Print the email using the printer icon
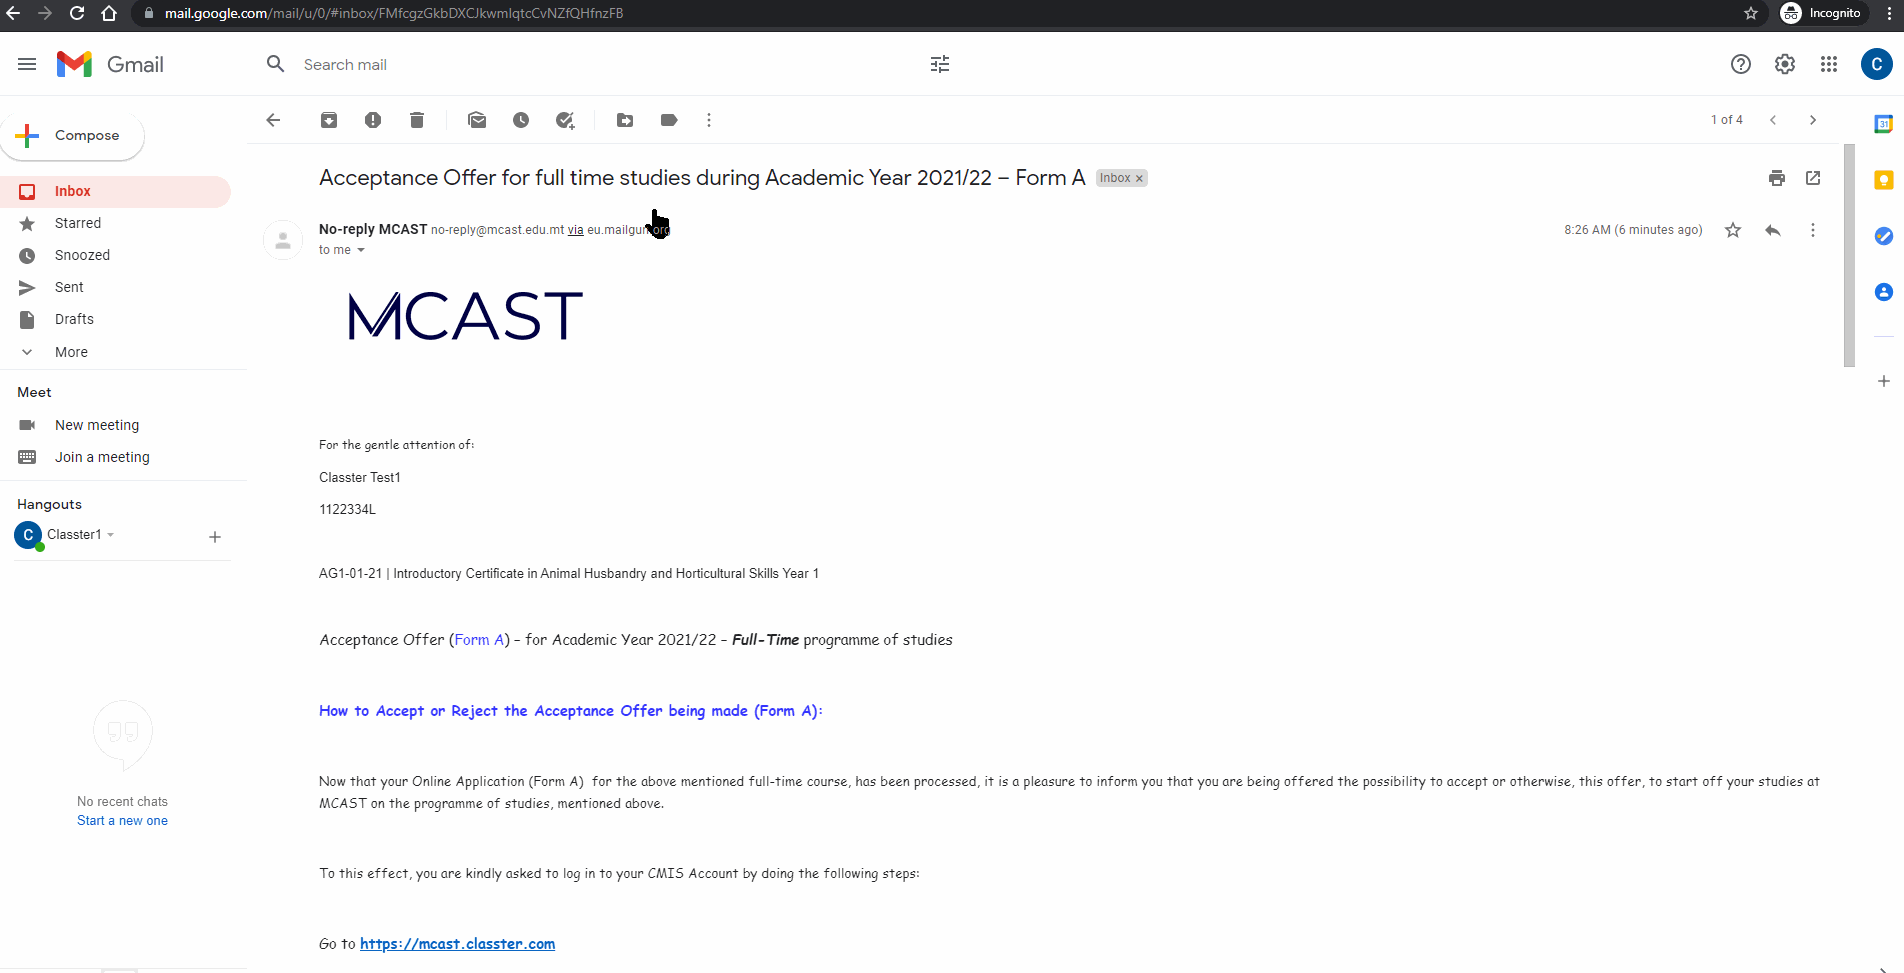This screenshot has width=1904, height=973. (1776, 178)
